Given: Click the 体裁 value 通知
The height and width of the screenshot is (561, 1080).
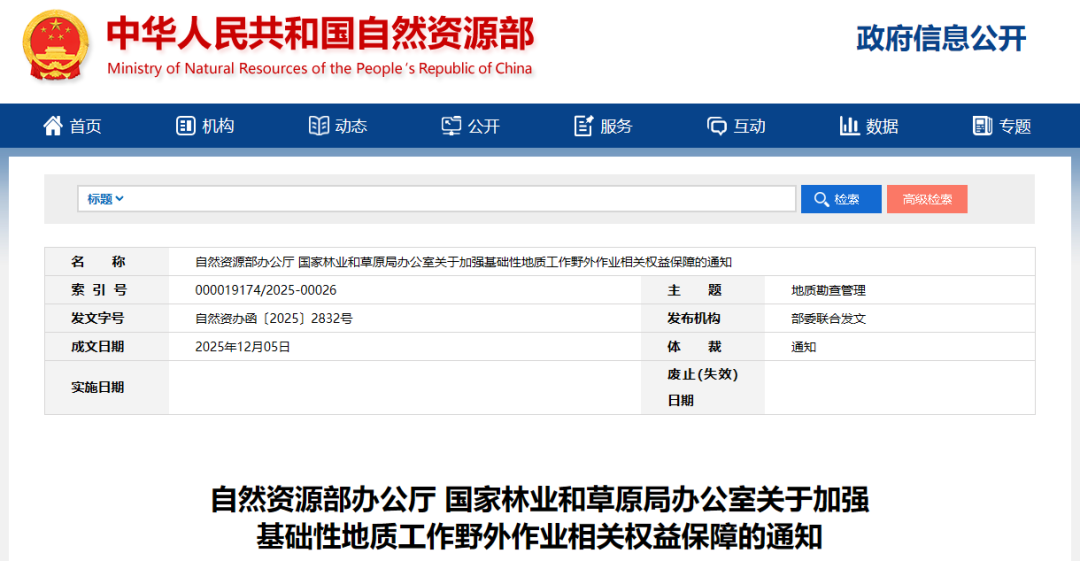Looking at the screenshot, I should (803, 347).
